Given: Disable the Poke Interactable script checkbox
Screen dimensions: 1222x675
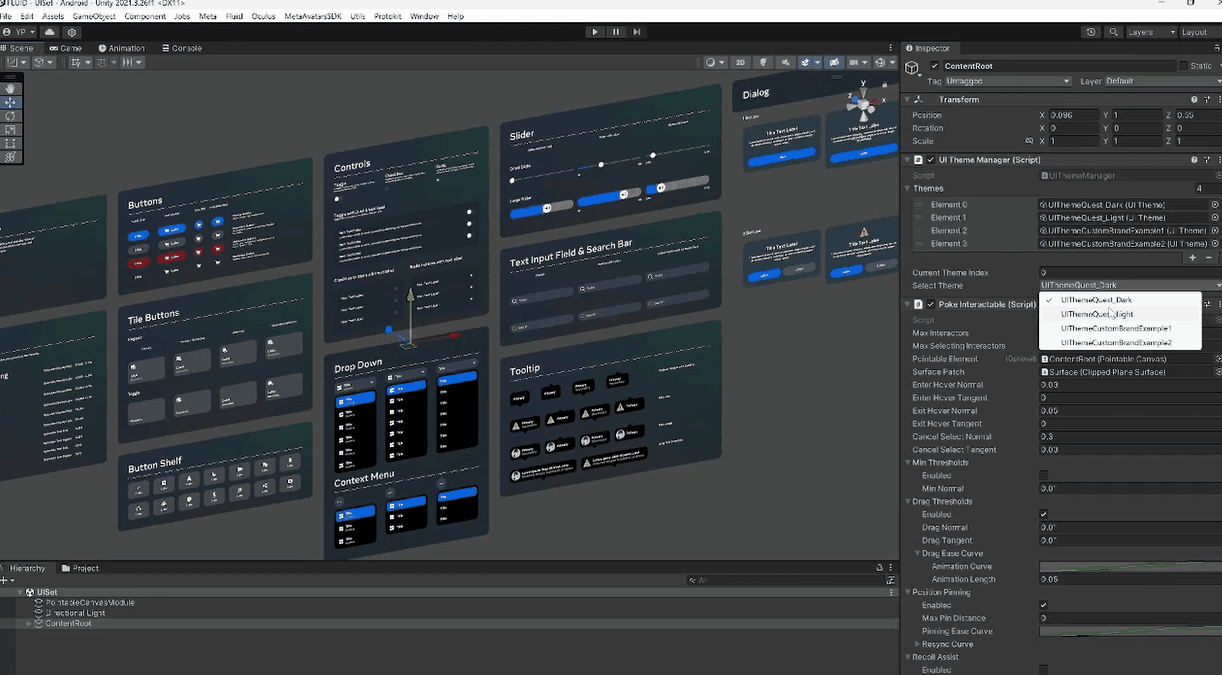Looking at the screenshot, I should 931,304.
